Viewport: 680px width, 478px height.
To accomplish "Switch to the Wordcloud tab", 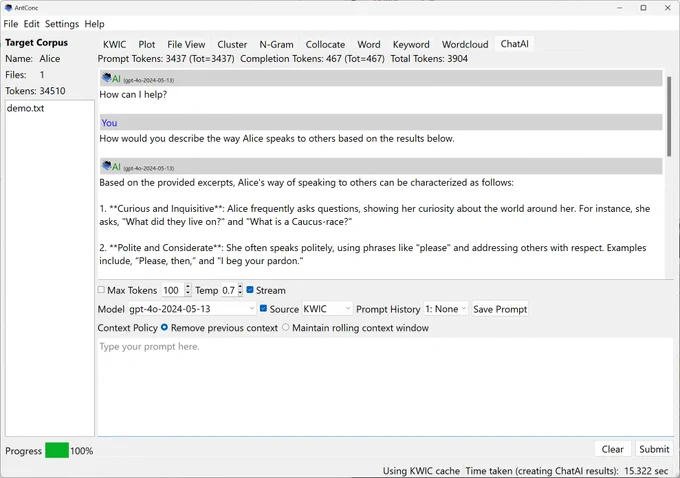I will pos(465,44).
